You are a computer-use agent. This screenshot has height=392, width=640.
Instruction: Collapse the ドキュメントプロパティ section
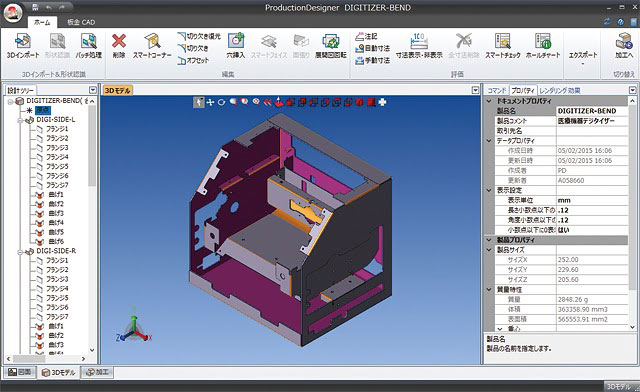pos(489,101)
